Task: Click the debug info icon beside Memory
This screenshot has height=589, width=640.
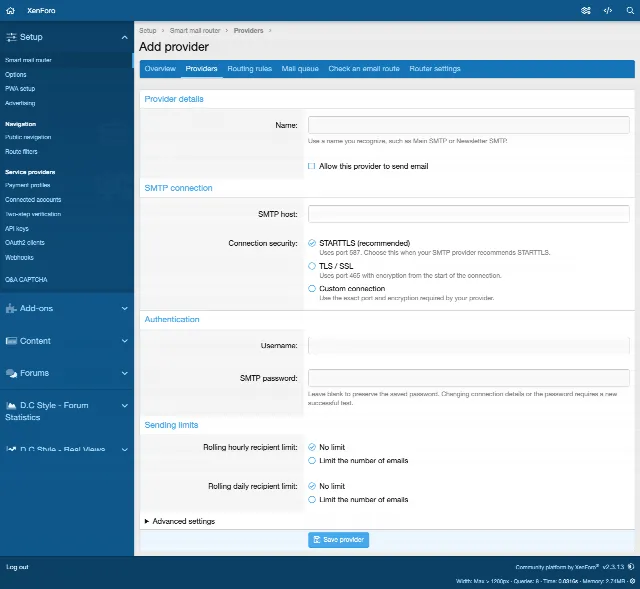Action: pyautogui.click(x=632, y=581)
